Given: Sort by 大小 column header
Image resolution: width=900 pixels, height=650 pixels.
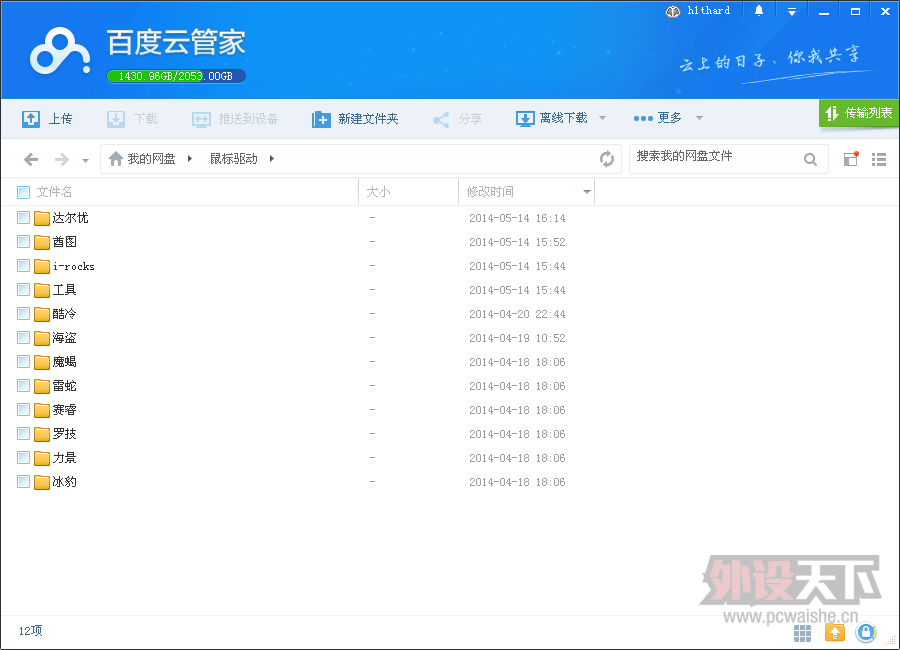Looking at the screenshot, I should (x=378, y=192).
